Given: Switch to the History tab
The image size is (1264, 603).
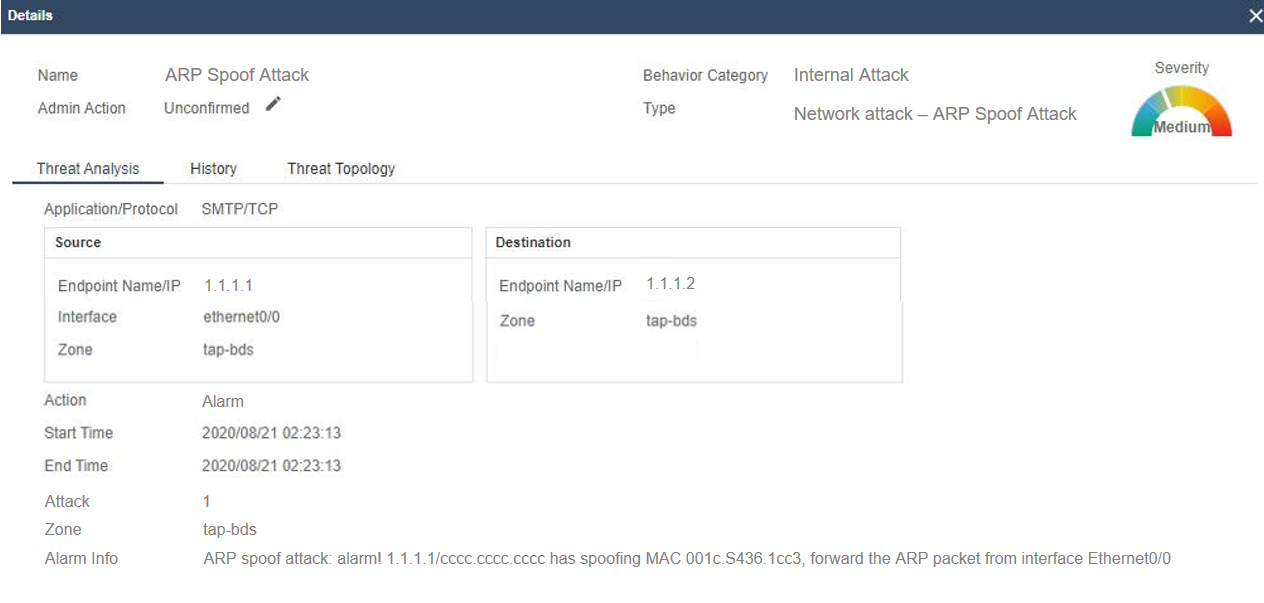Looking at the screenshot, I should (x=213, y=169).
